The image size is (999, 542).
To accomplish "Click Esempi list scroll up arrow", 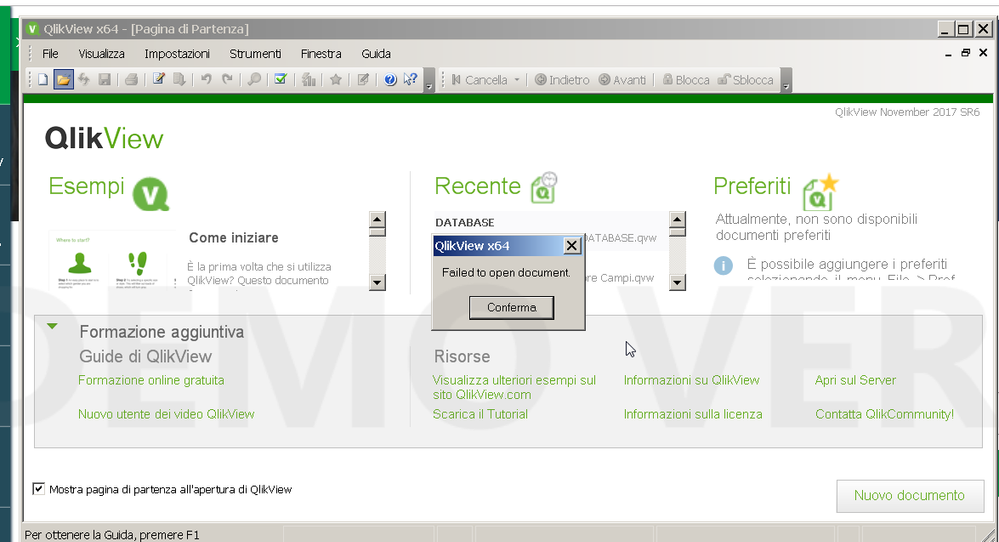I will coord(377,220).
